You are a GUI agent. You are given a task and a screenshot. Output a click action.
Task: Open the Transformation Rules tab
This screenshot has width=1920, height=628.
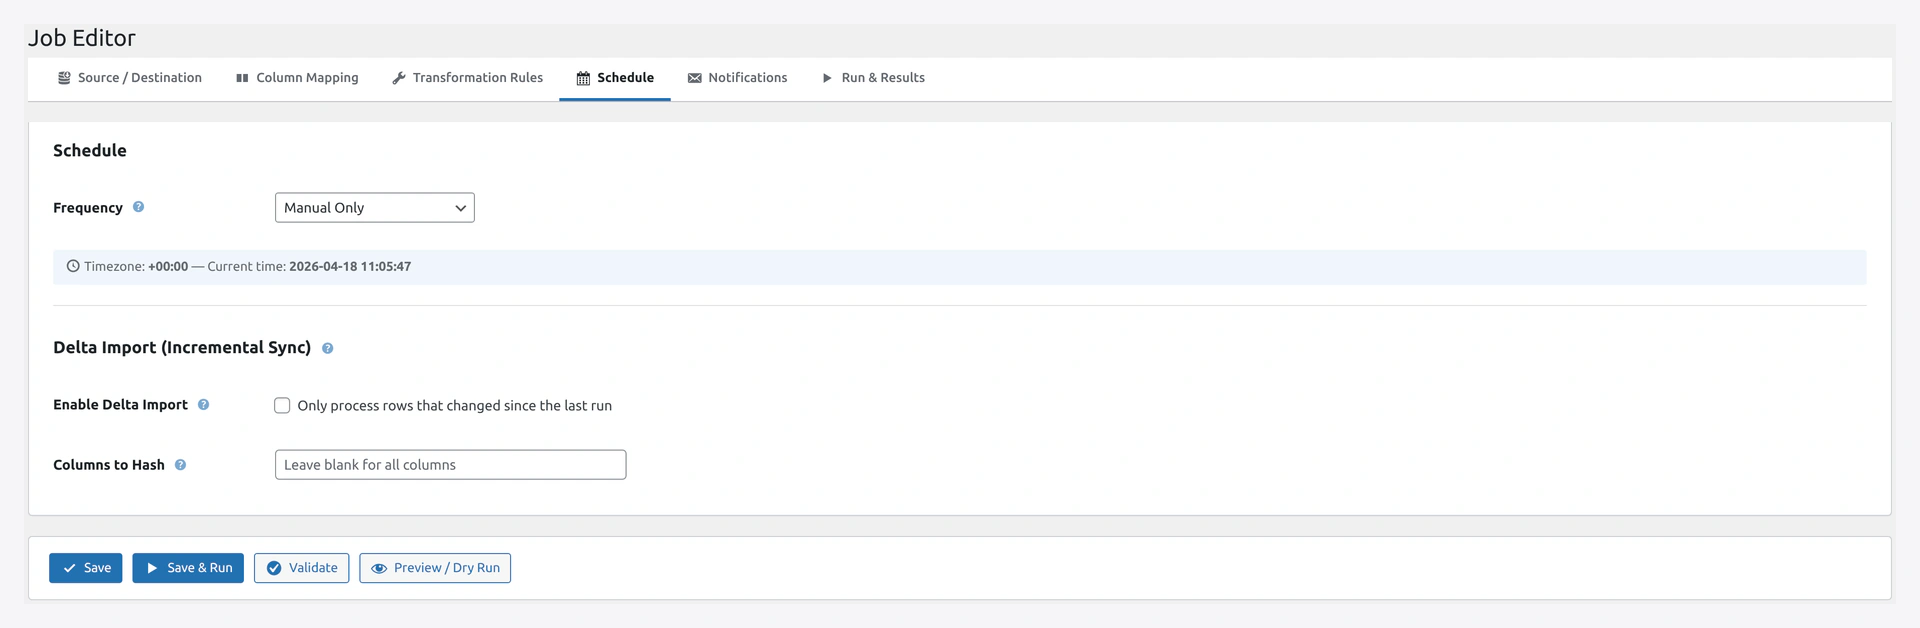[x=467, y=78]
